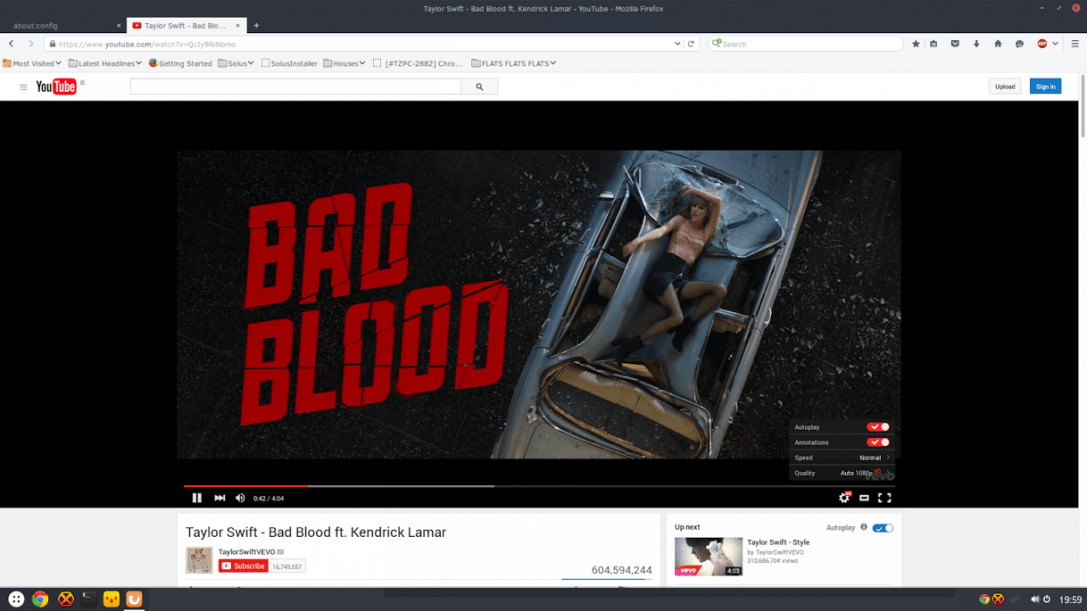Open the TaylorSwiftVEVO channel link

(247, 552)
